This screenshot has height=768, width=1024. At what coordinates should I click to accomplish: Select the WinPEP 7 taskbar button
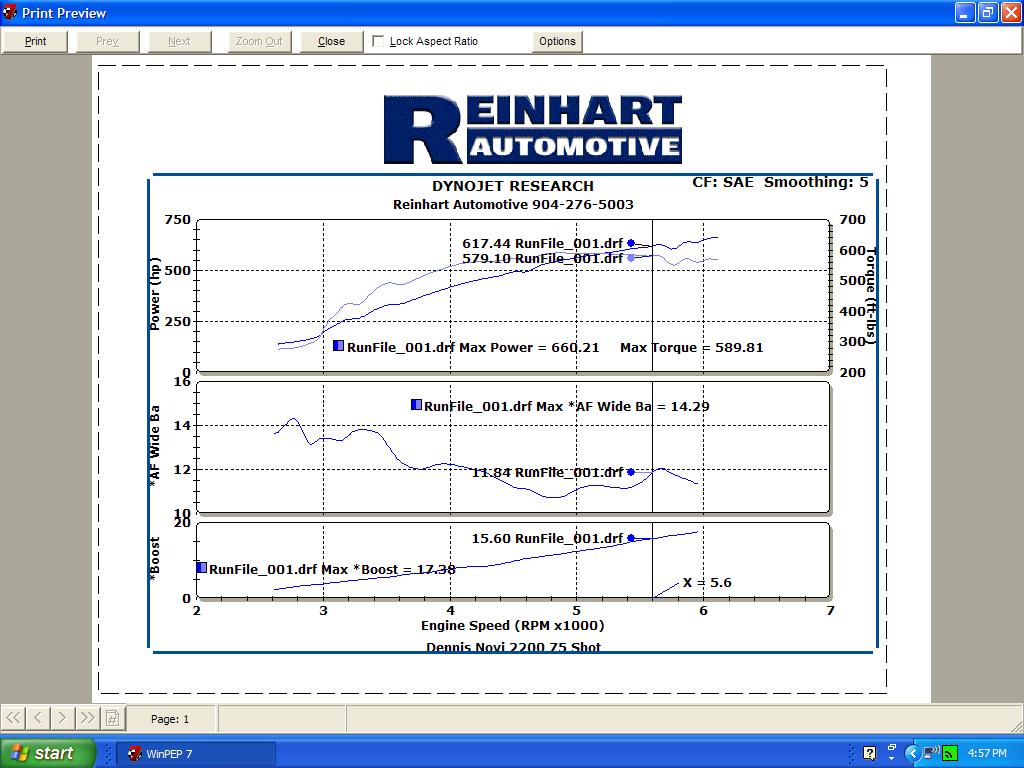coord(196,754)
